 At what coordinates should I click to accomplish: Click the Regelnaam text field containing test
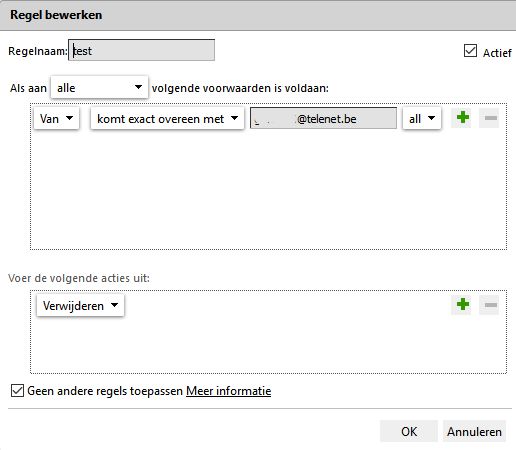(142, 50)
